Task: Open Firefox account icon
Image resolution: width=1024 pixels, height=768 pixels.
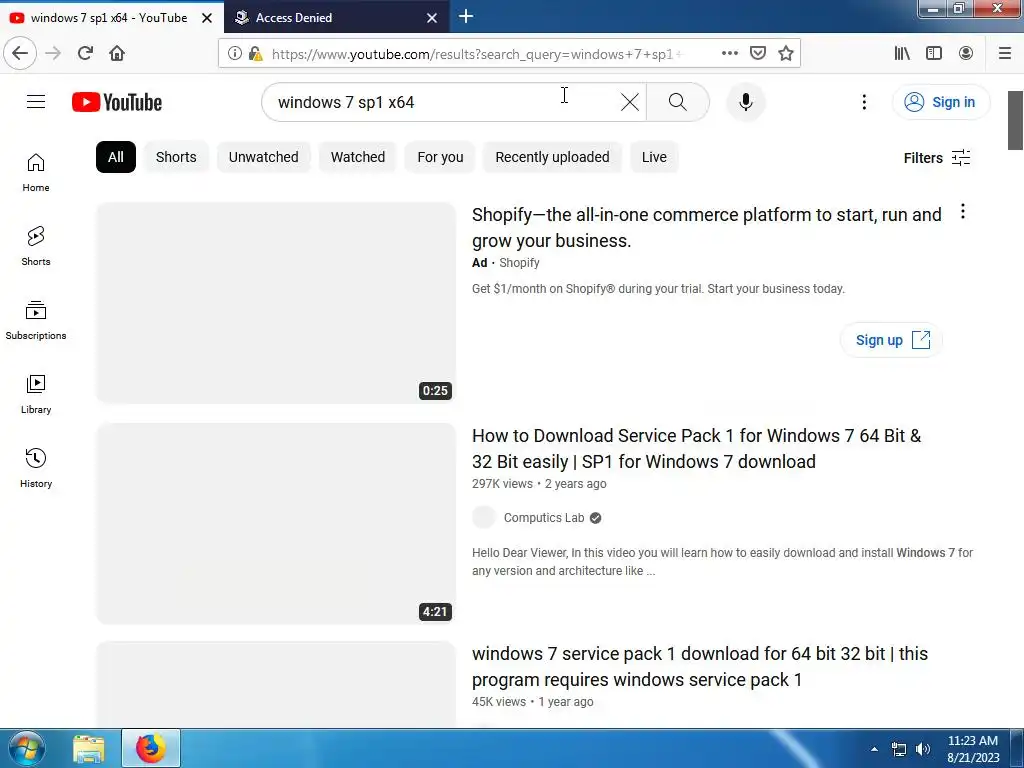Action: 966,53
